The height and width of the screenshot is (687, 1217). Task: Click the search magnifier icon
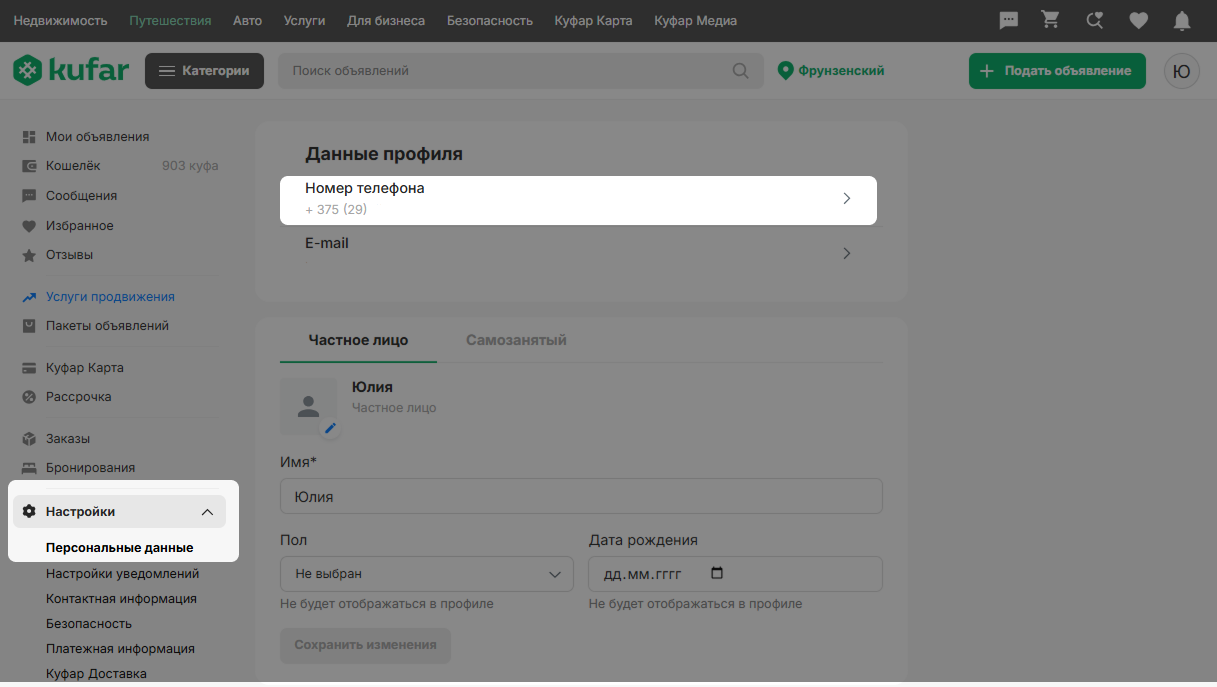click(740, 71)
